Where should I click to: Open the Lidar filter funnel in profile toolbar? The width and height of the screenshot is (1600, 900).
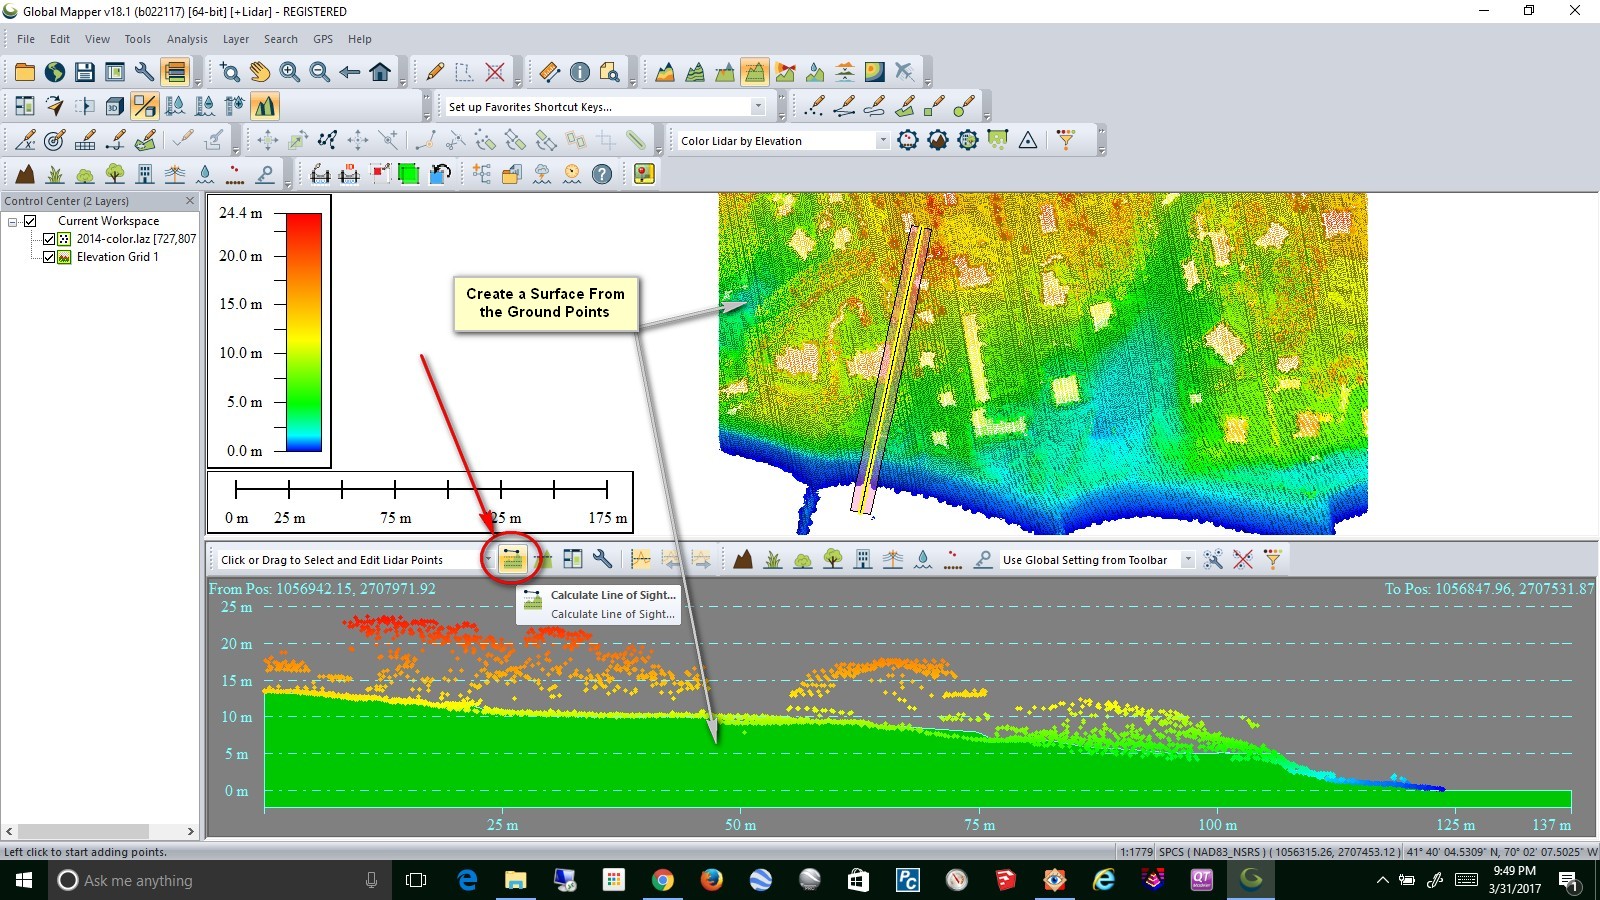1273,559
